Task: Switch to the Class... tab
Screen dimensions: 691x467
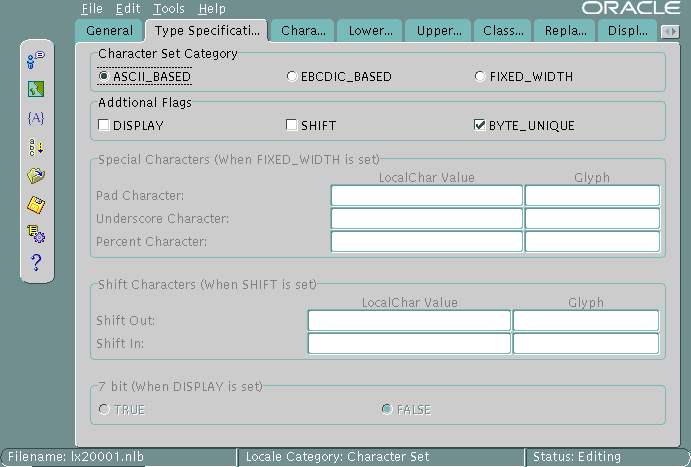Action: point(502,31)
